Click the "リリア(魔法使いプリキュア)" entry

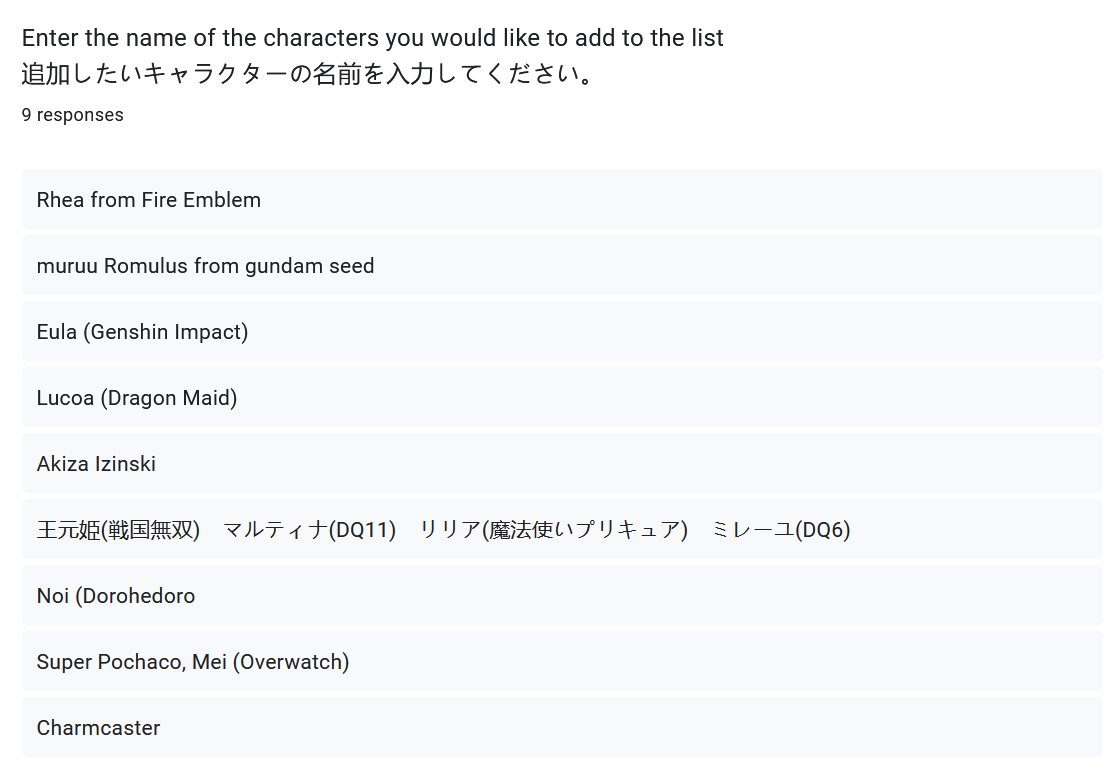pyautogui.click(x=553, y=530)
